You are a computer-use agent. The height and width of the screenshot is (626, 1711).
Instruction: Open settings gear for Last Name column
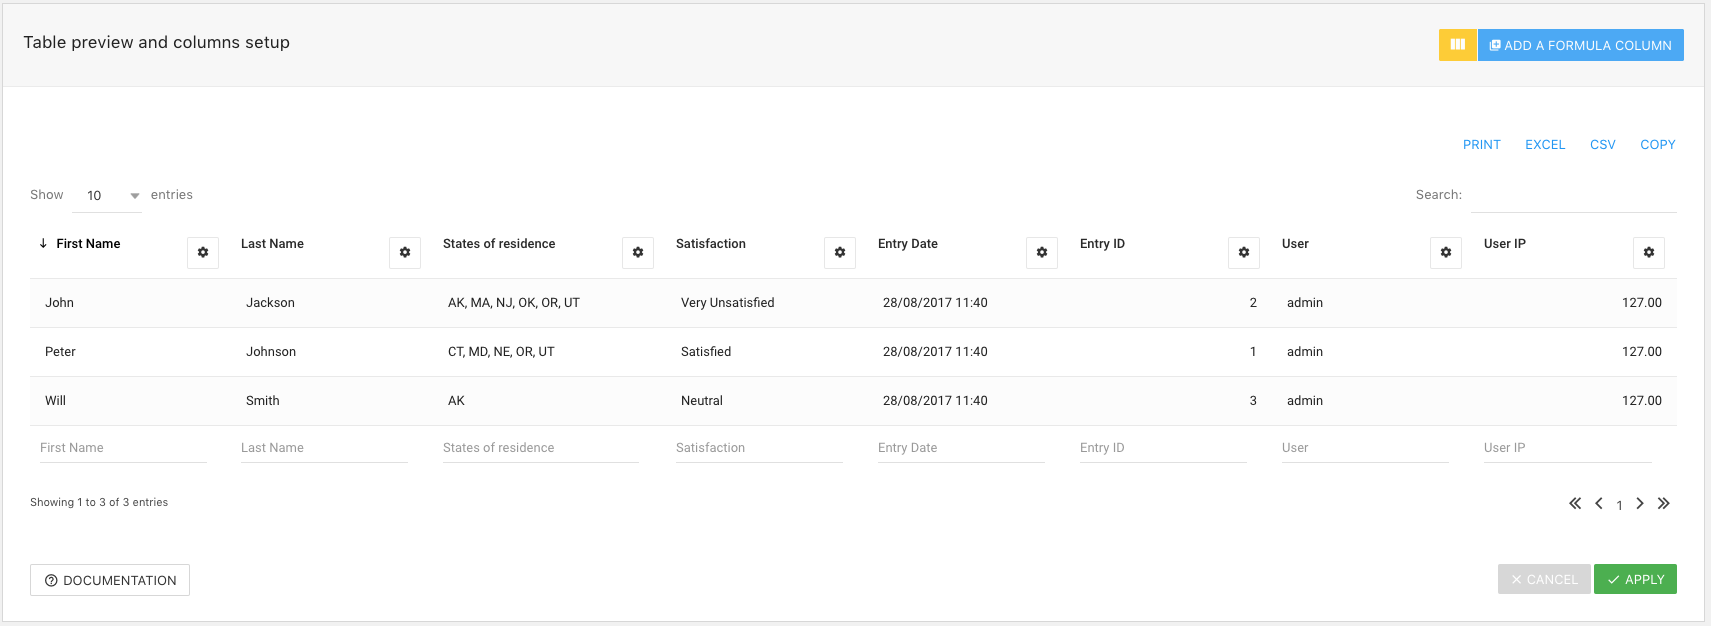click(x=405, y=253)
